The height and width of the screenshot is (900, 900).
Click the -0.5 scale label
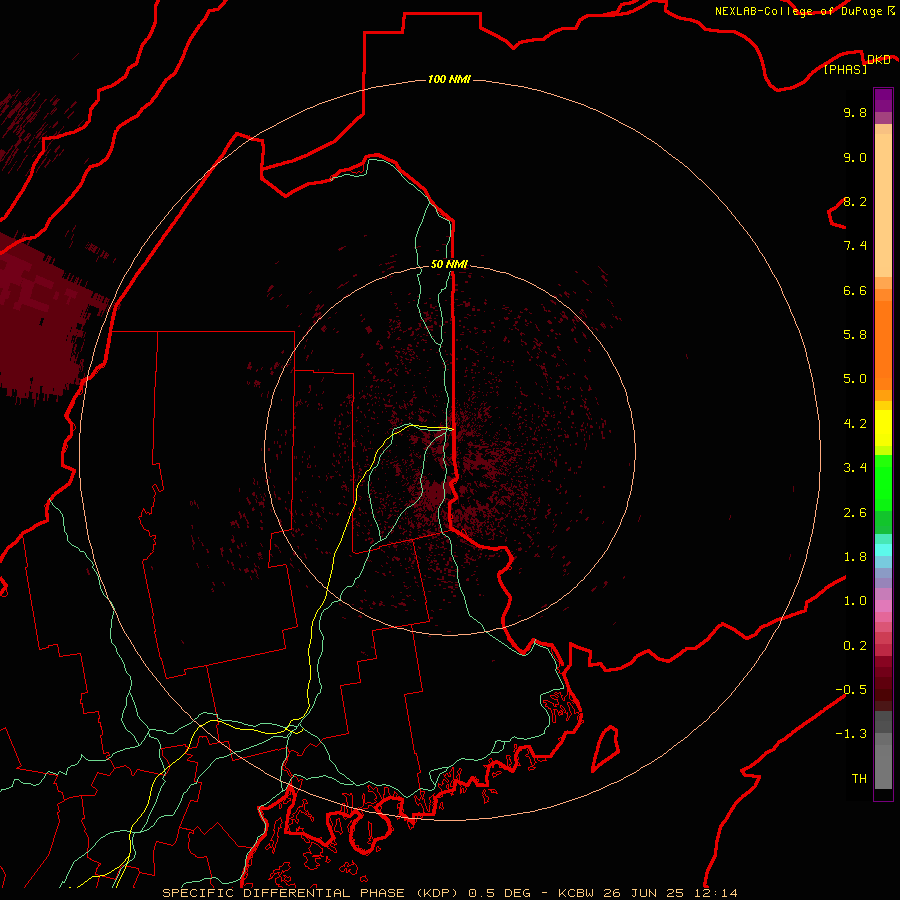(x=851, y=690)
